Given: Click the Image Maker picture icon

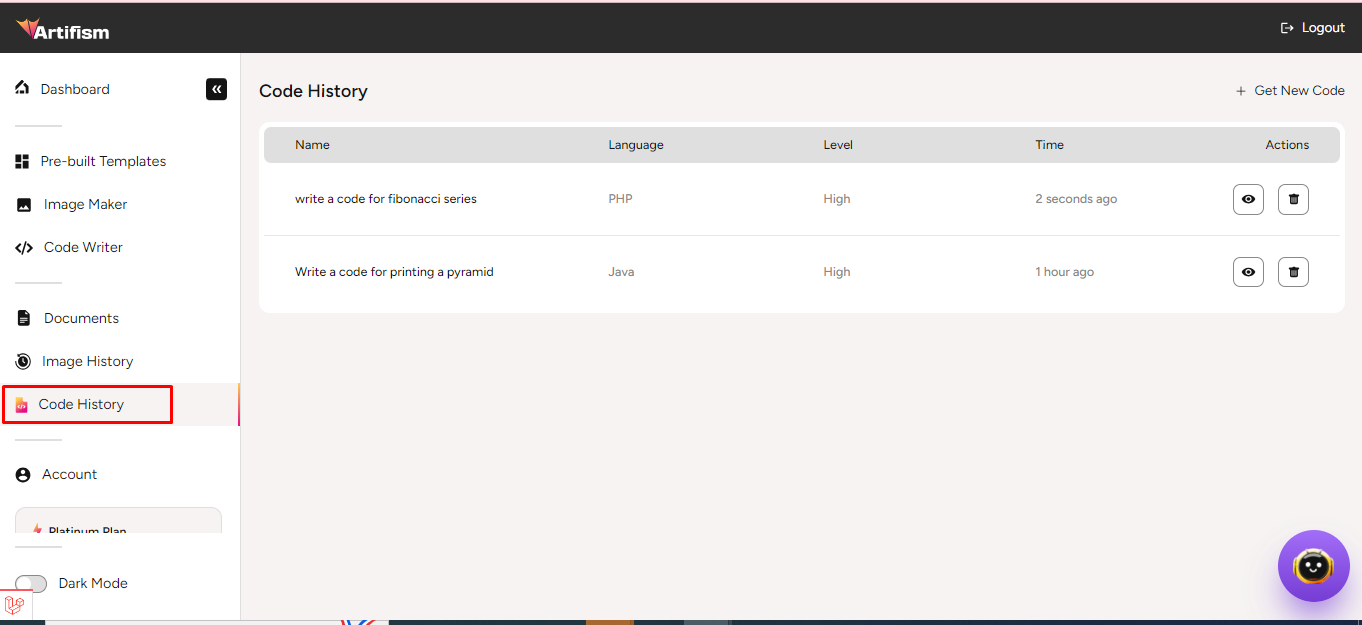Looking at the screenshot, I should pyautogui.click(x=24, y=205).
